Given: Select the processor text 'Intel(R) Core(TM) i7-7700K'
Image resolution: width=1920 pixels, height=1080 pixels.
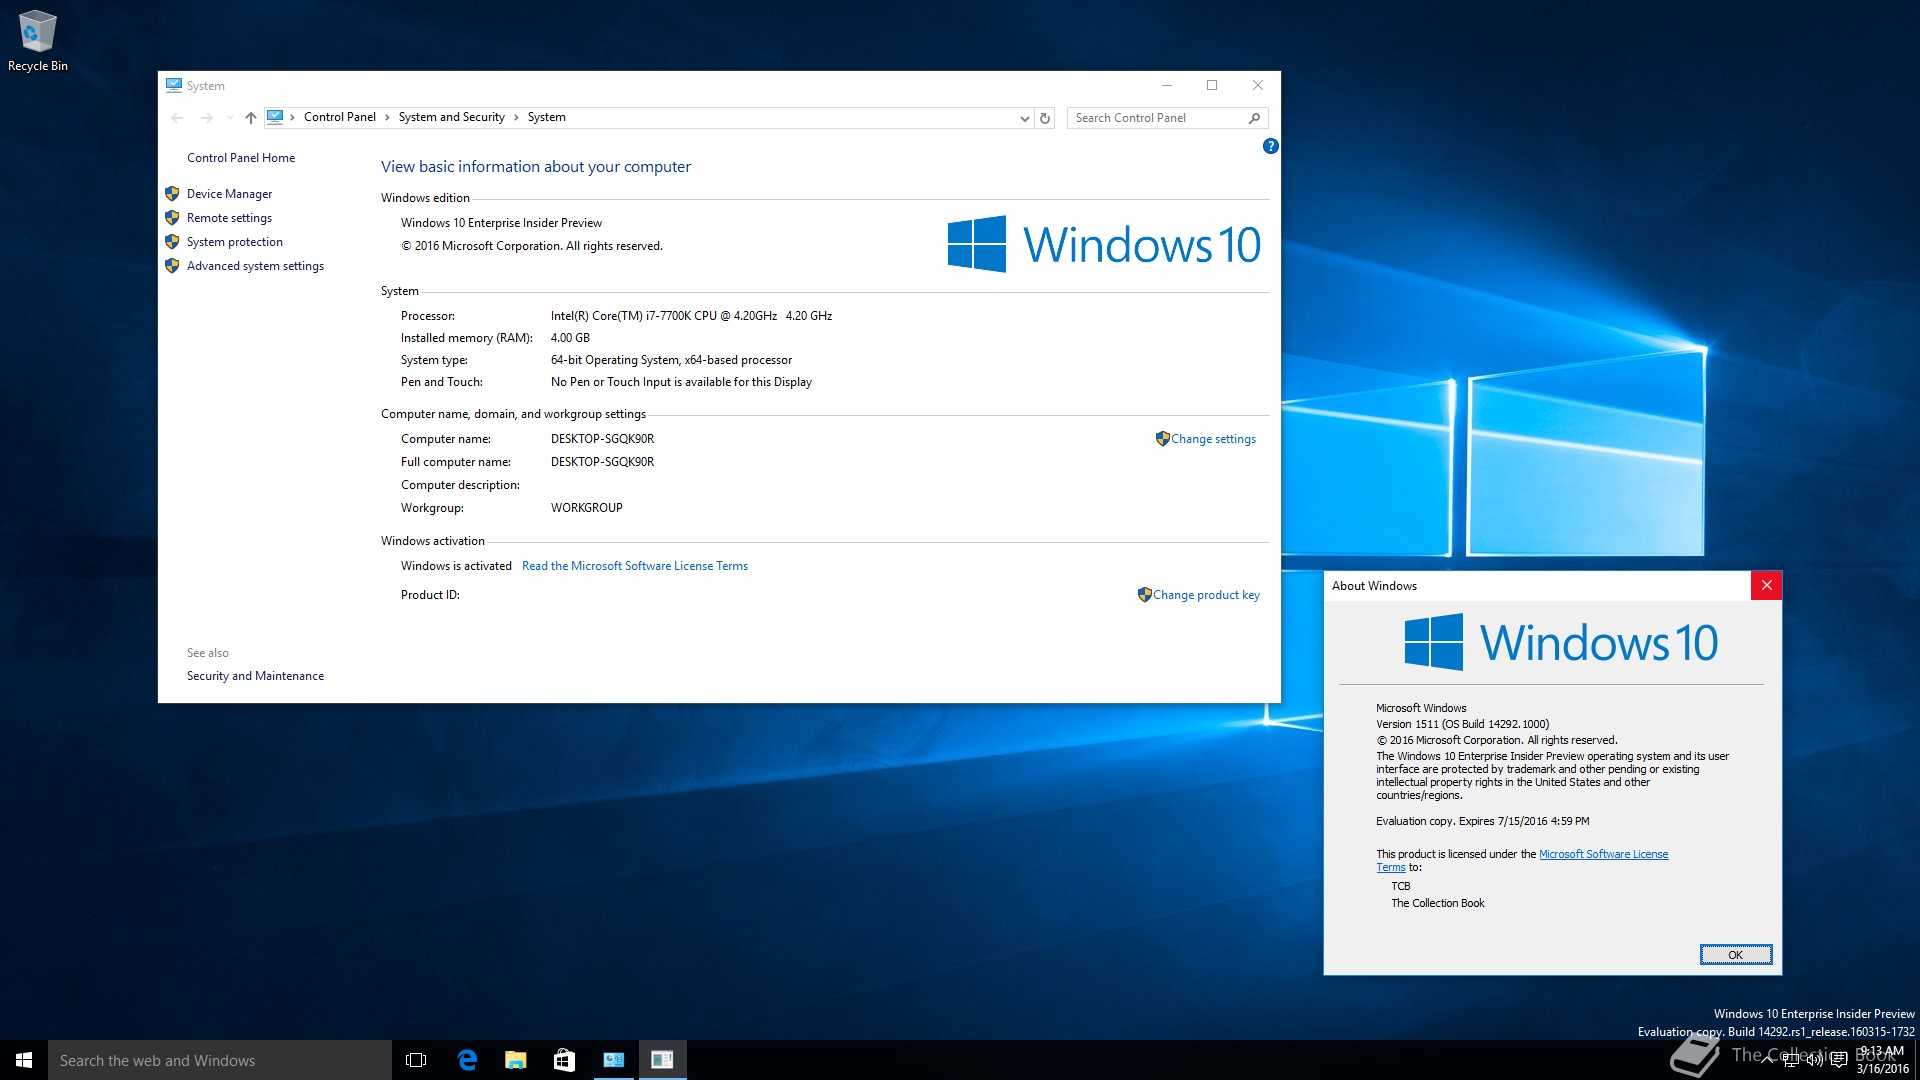Looking at the screenshot, I should (620, 316).
